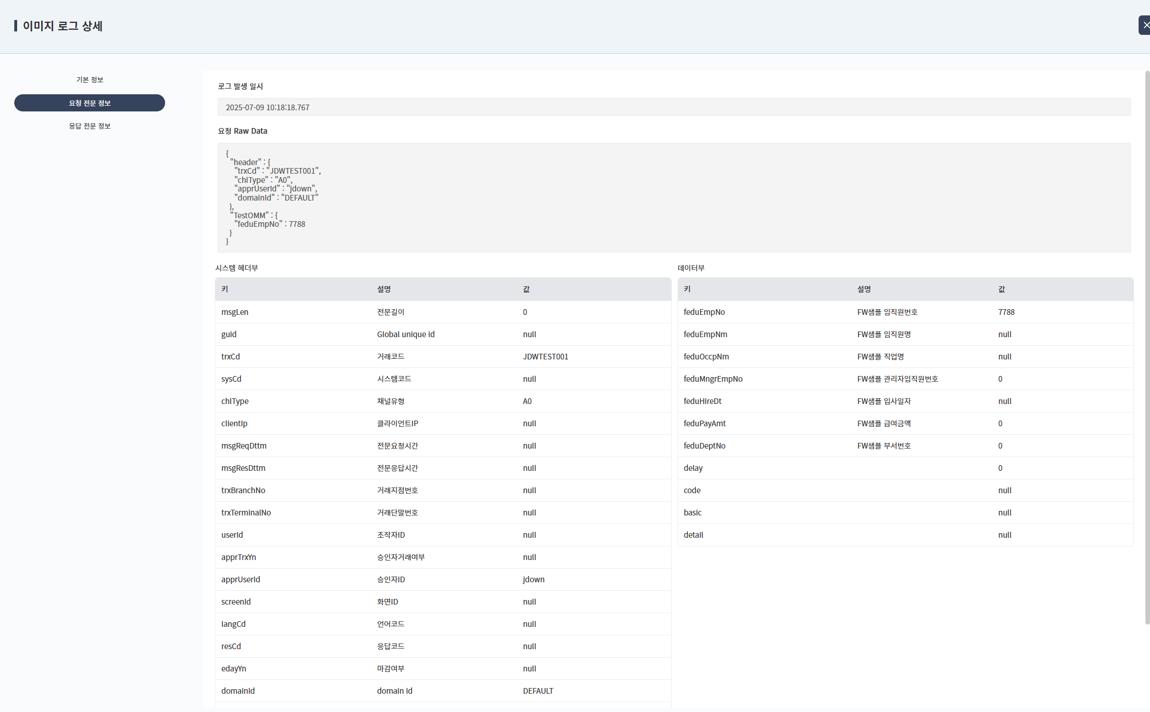Select the feduPayAmt row key
Image resolution: width=1150 pixels, height=712 pixels.
pos(704,424)
